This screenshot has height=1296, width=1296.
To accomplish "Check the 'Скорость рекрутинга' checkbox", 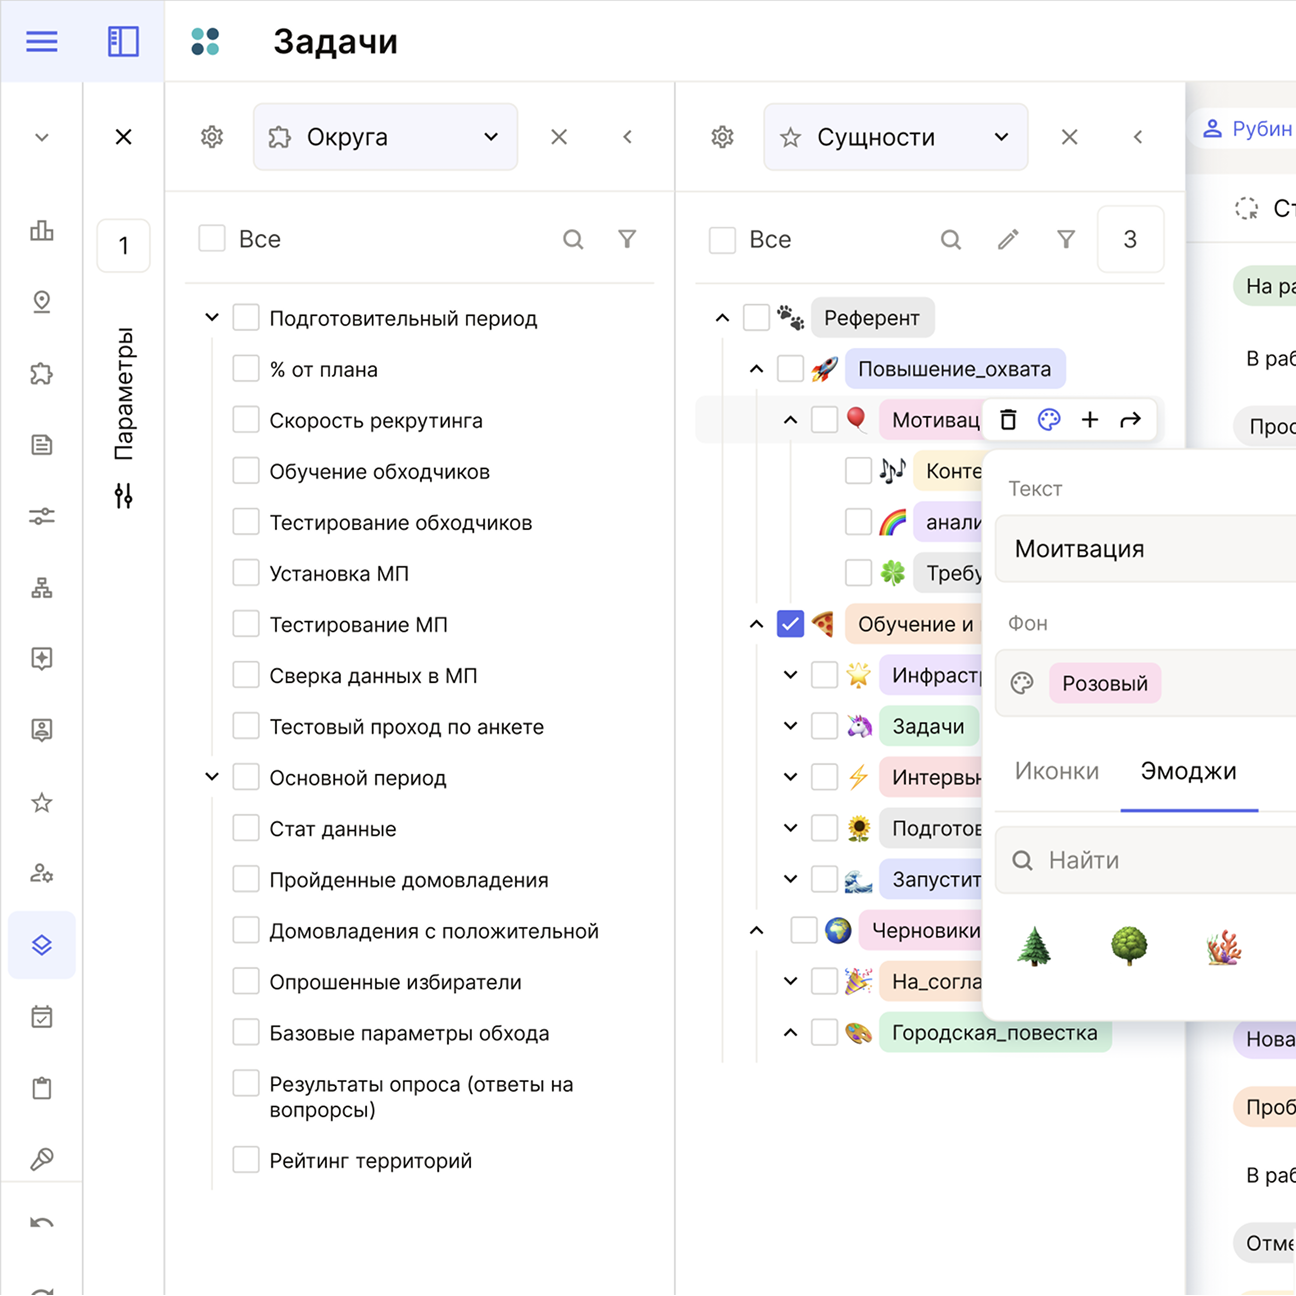I will point(246,420).
